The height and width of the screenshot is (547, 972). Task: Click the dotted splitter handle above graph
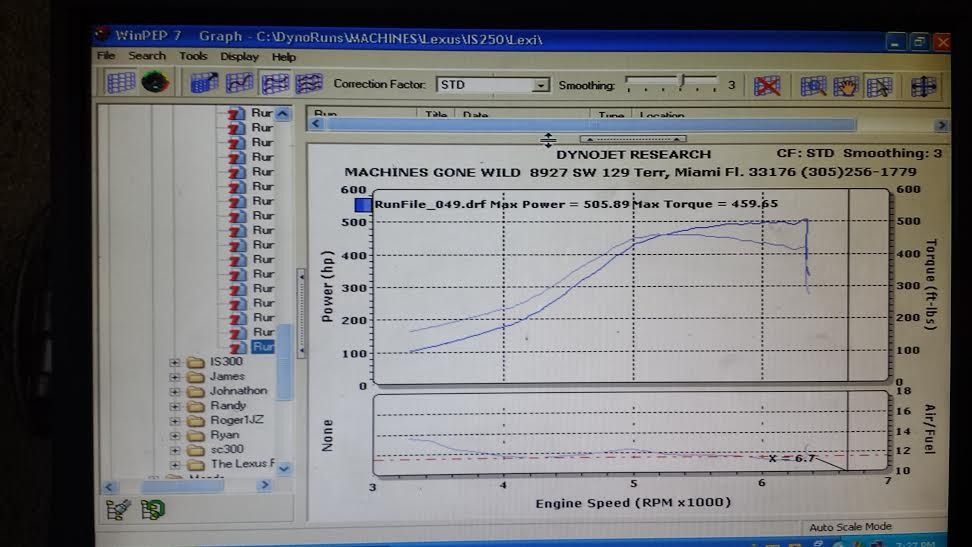633,139
